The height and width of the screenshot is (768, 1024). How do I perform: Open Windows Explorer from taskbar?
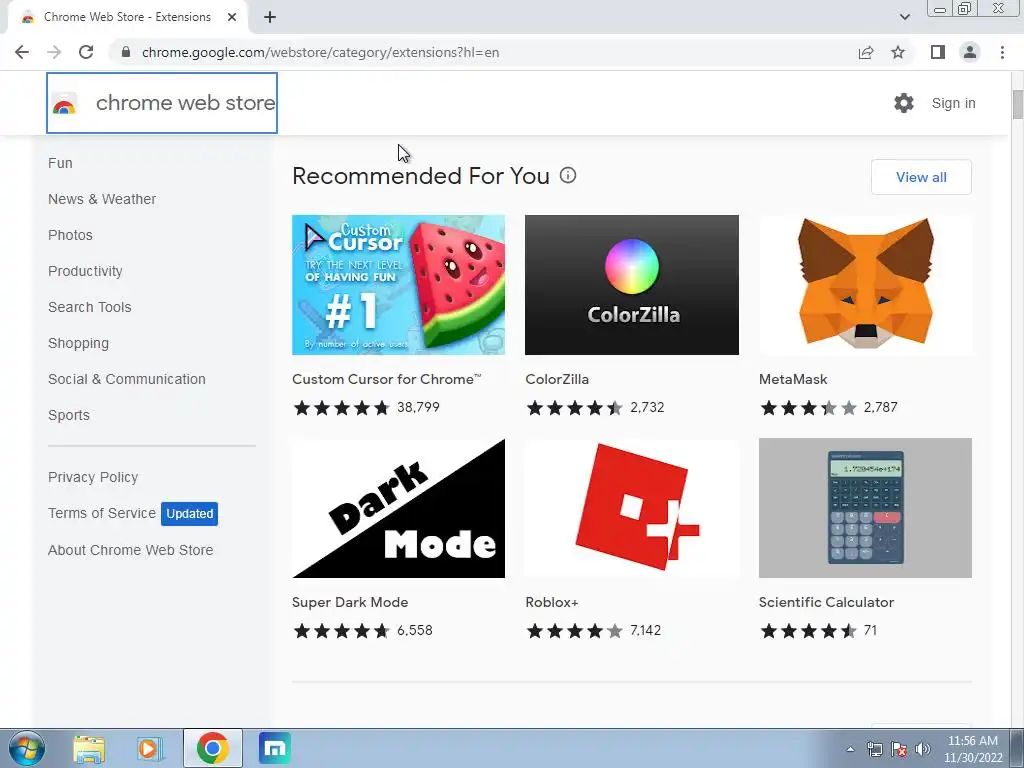[89, 748]
